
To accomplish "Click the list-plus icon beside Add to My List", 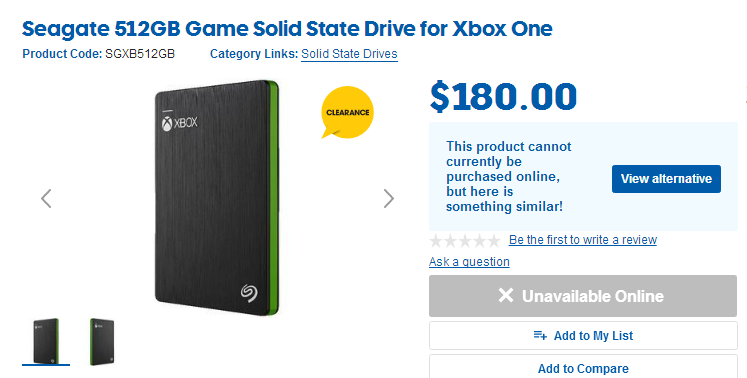I will point(540,336).
